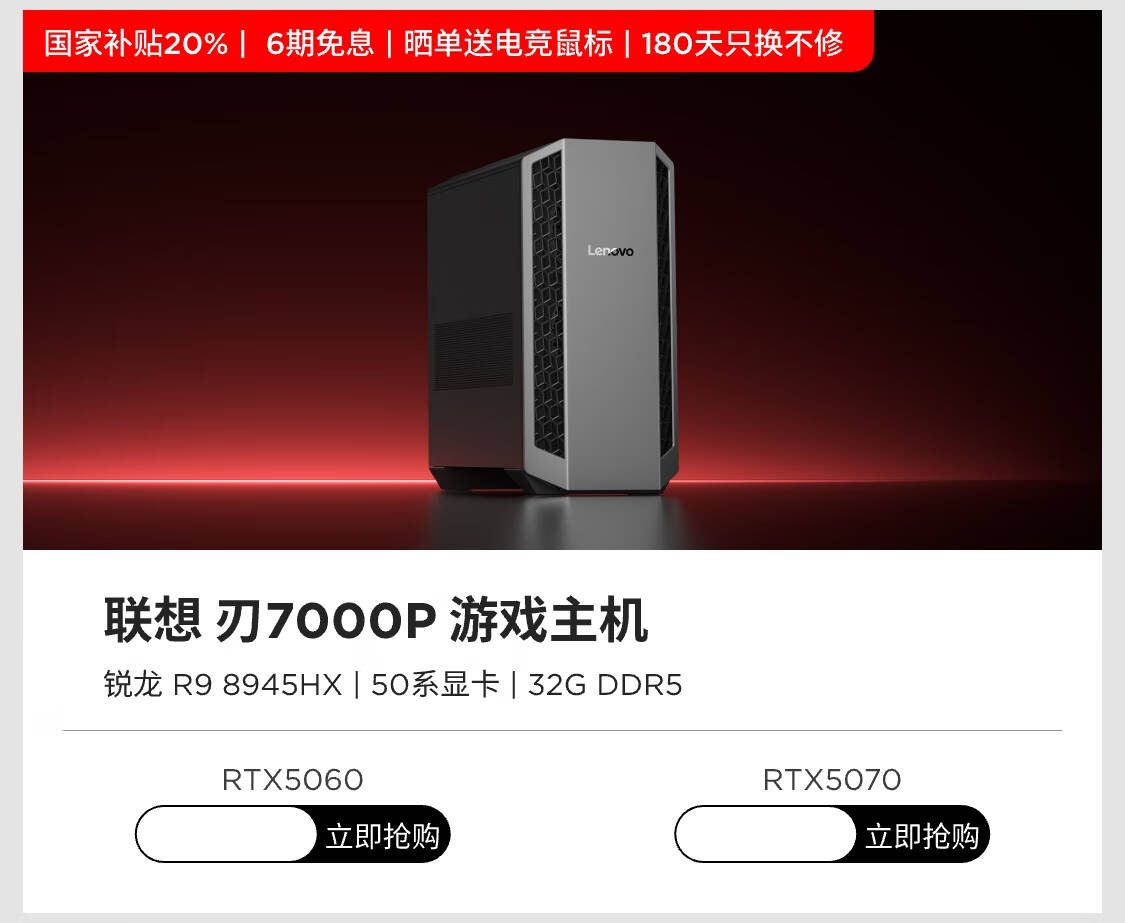Click the right honeycomb mesh strip on the tower
The height and width of the screenshot is (923, 1125).
(664, 301)
